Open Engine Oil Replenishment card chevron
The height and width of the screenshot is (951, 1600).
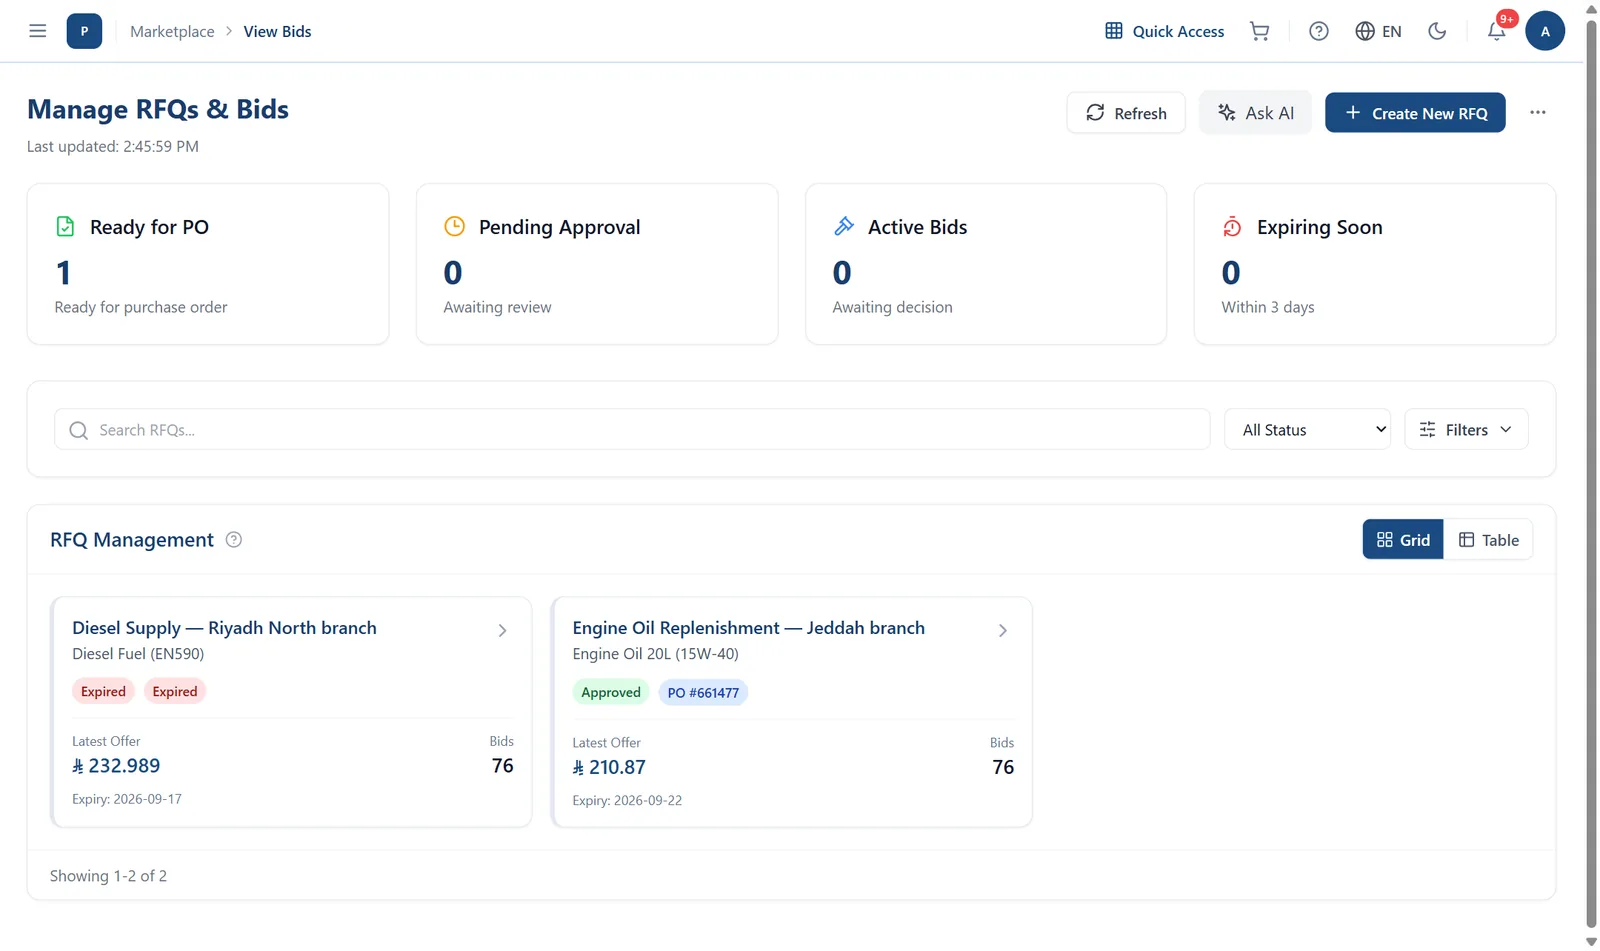1002,631
